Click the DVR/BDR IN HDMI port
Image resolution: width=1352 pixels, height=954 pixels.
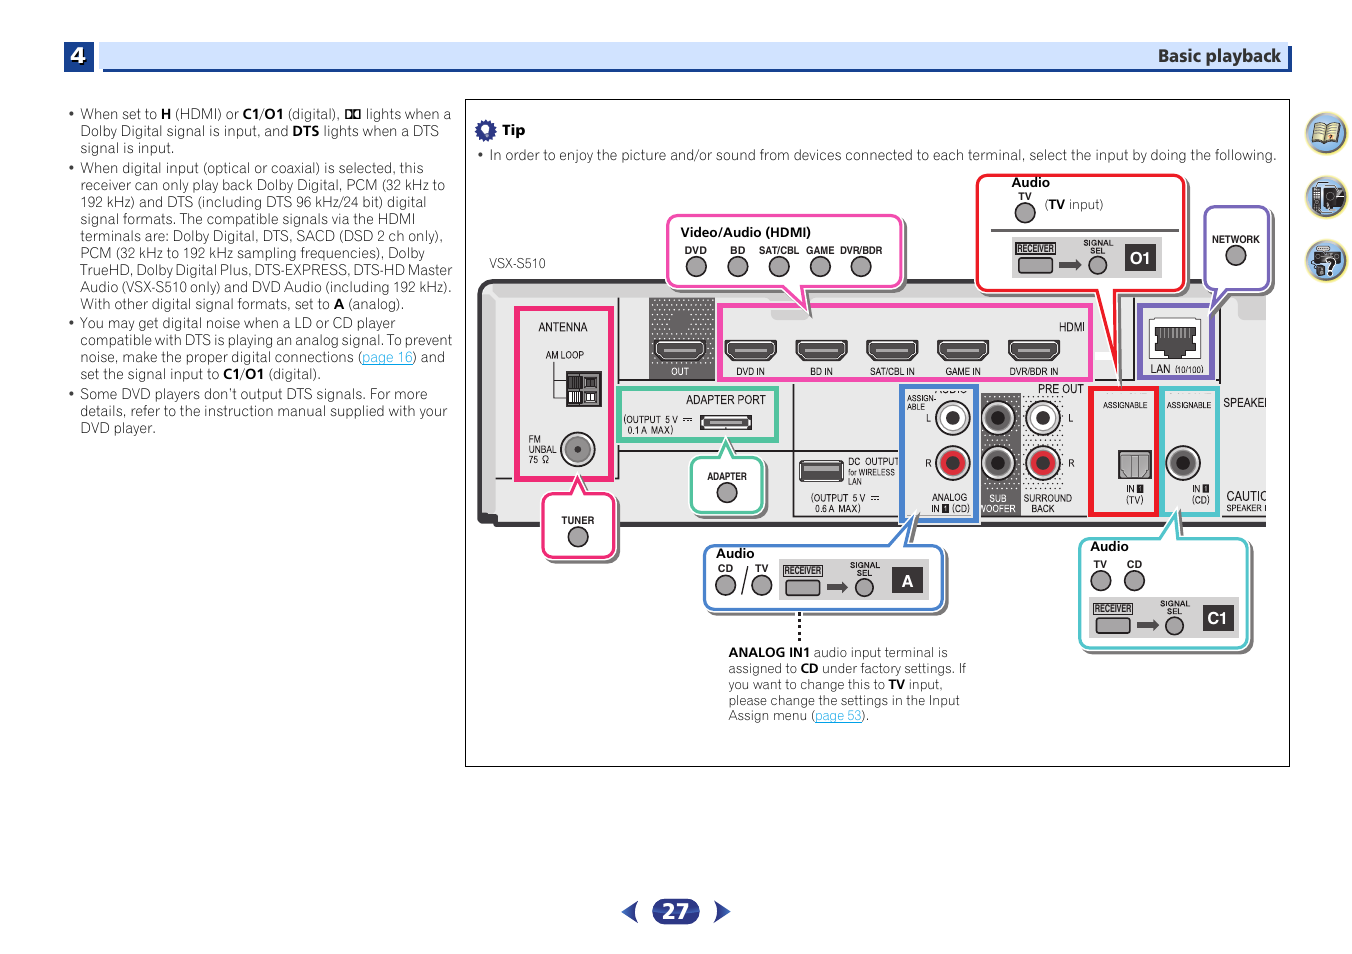1034,350
